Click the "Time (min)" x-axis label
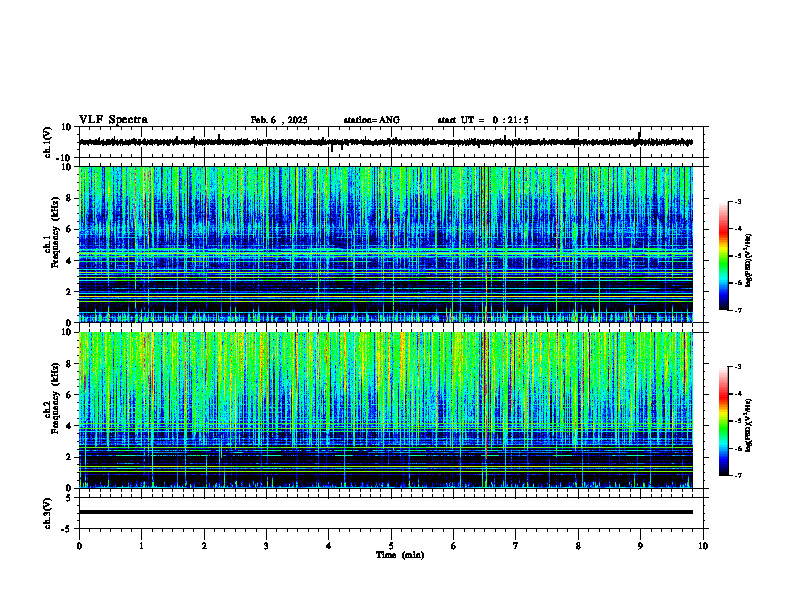The height and width of the screenshot is (612, 792). click(x=400, y=555)
